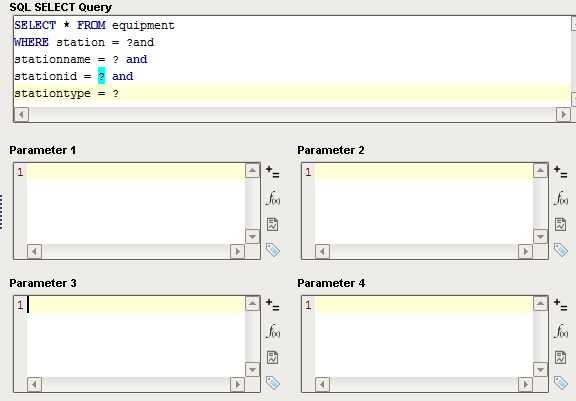Click the expression icon beside Parameter 4

561,305
